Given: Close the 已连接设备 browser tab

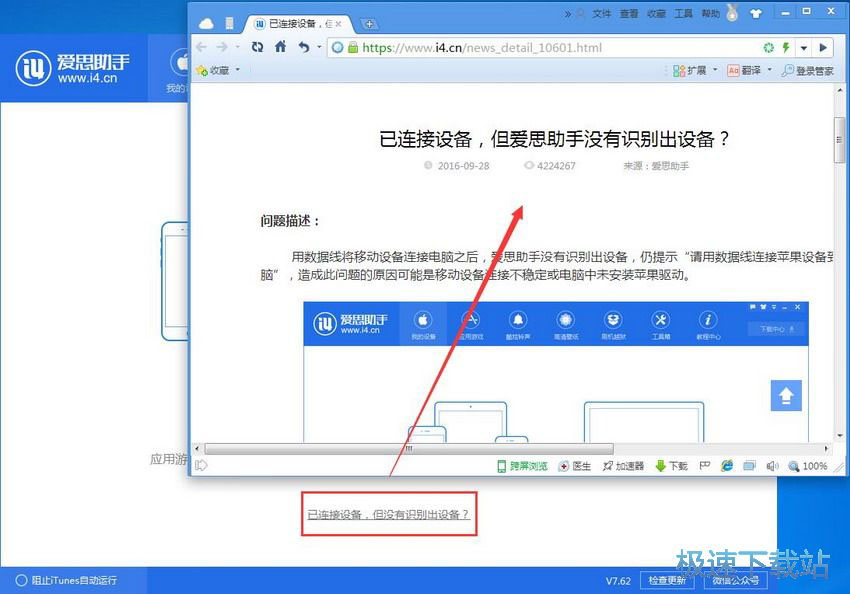Looking at the screenshot, I should [338, 24].
